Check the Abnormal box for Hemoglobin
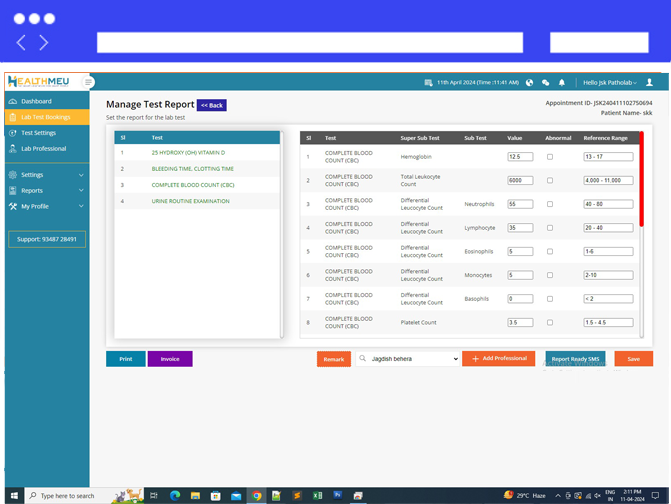 [x=550, y=157]
